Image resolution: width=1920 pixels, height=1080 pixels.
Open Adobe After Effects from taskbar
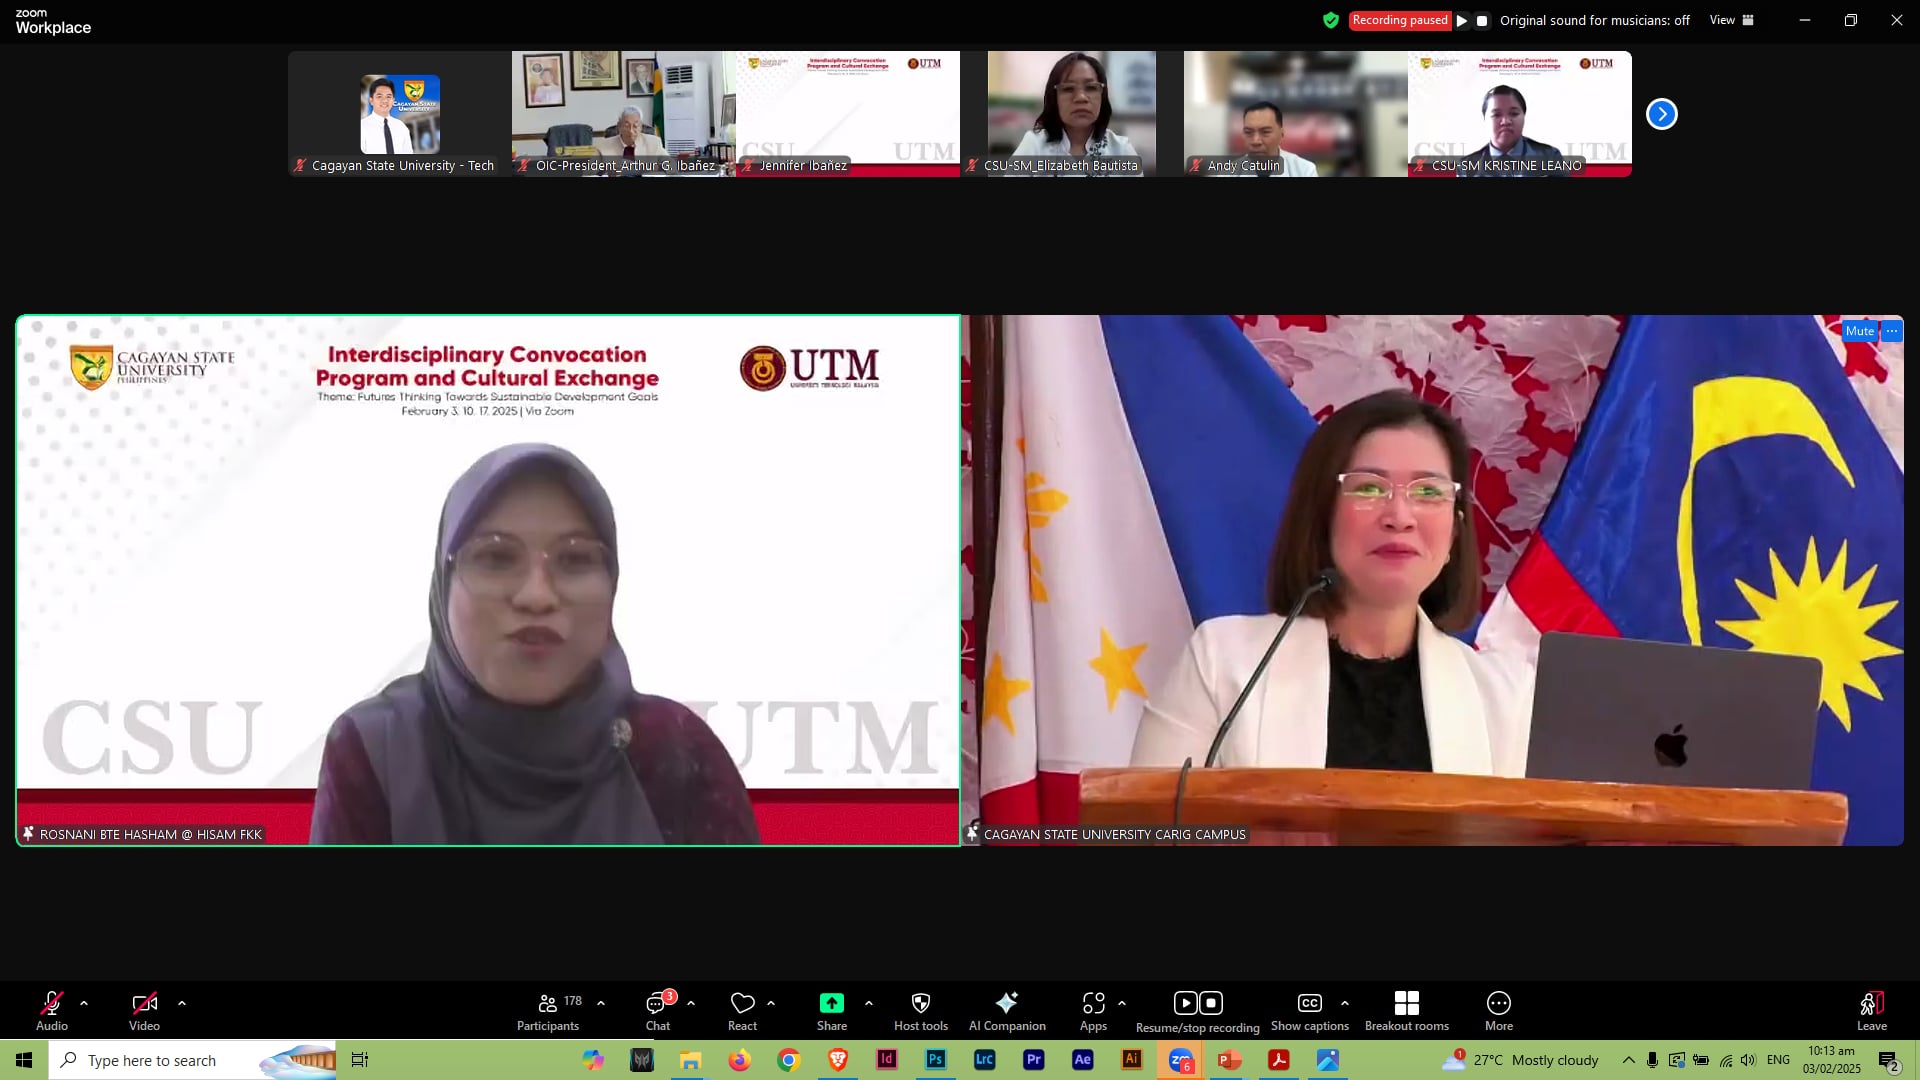coord(1083,1060)
